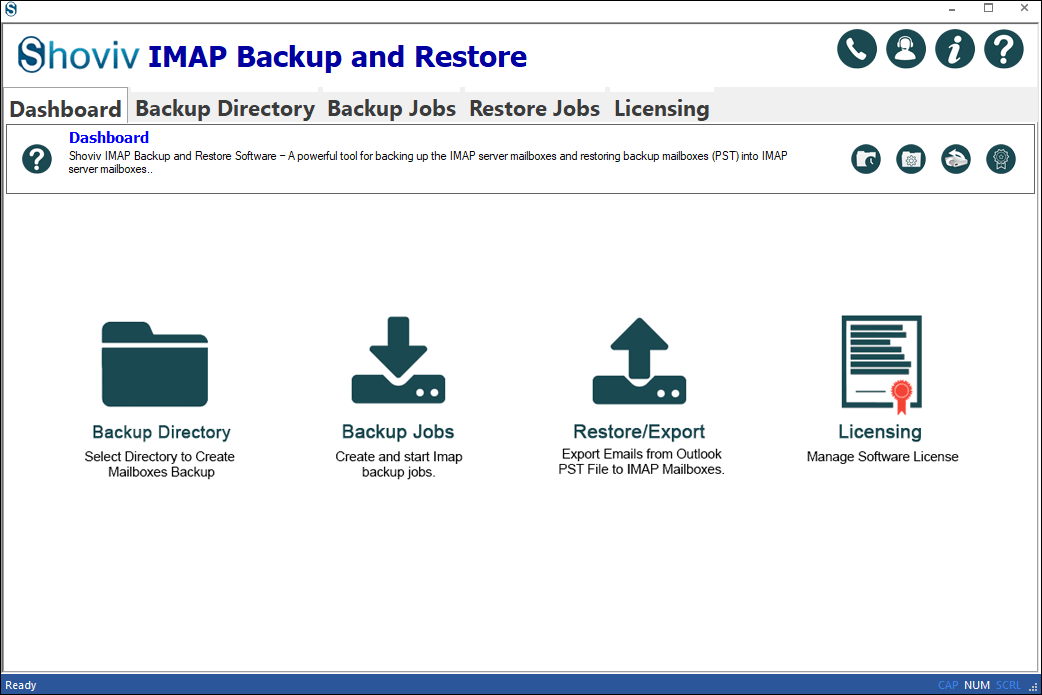Open the Backup Directory tab

pos(225,108)
